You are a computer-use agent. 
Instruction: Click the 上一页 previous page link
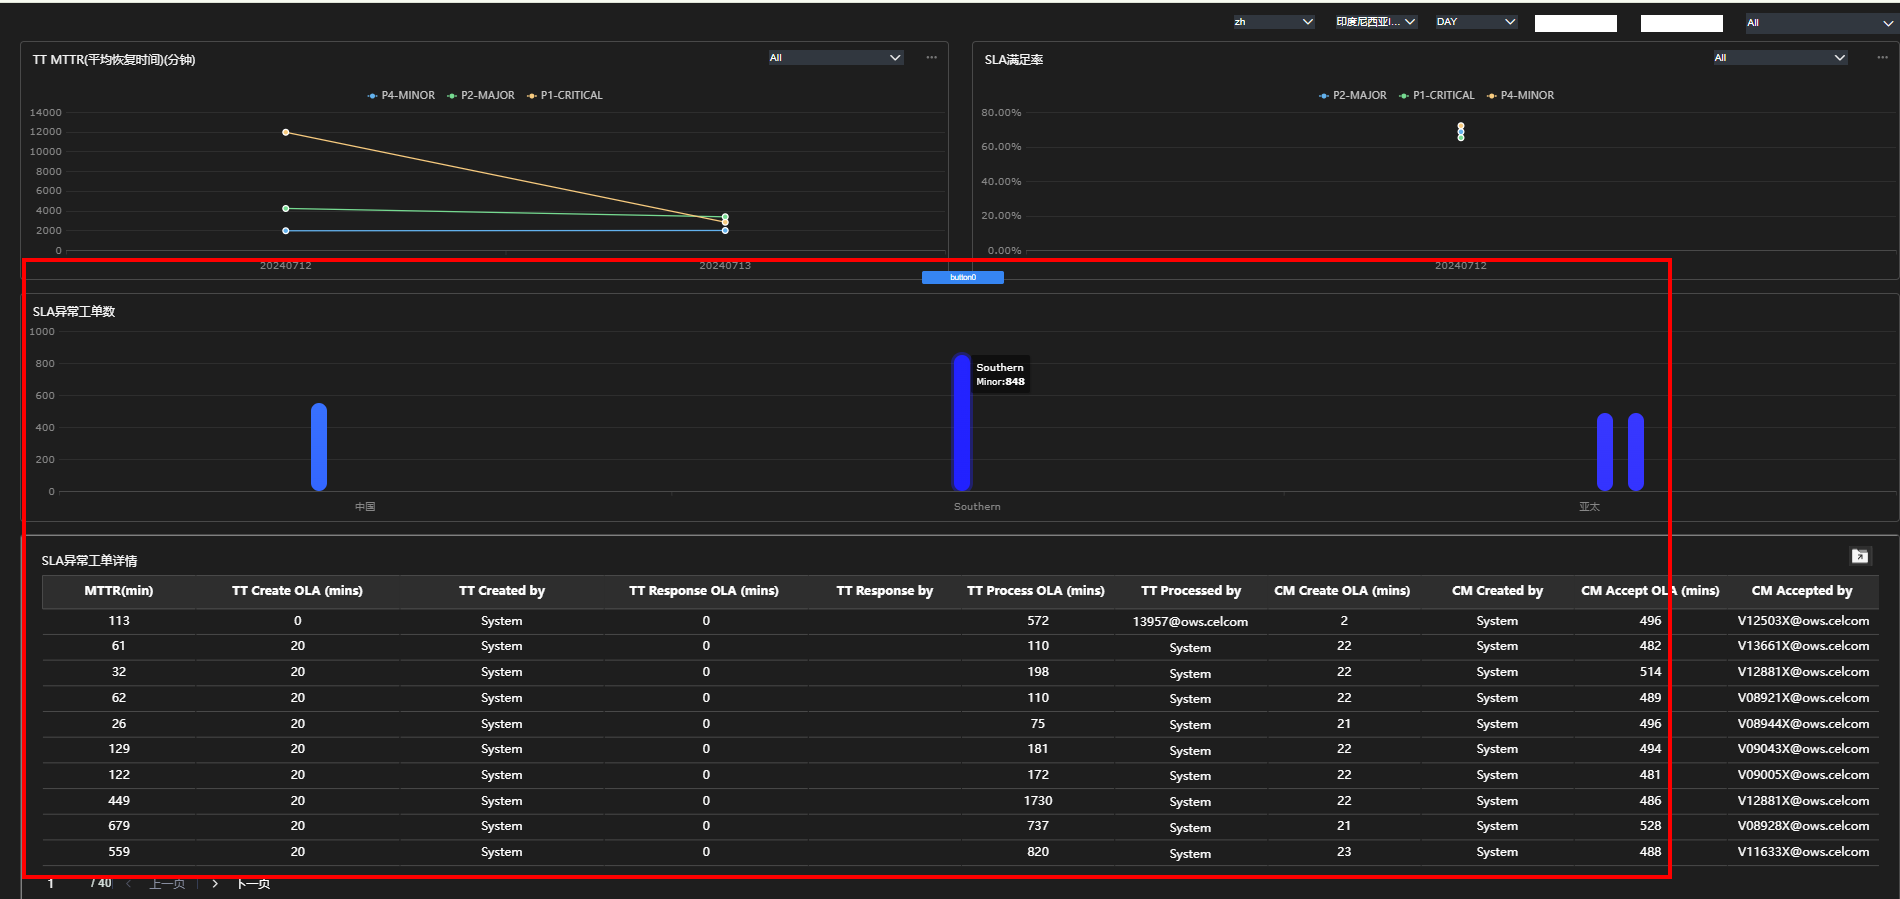pos(167,883)
